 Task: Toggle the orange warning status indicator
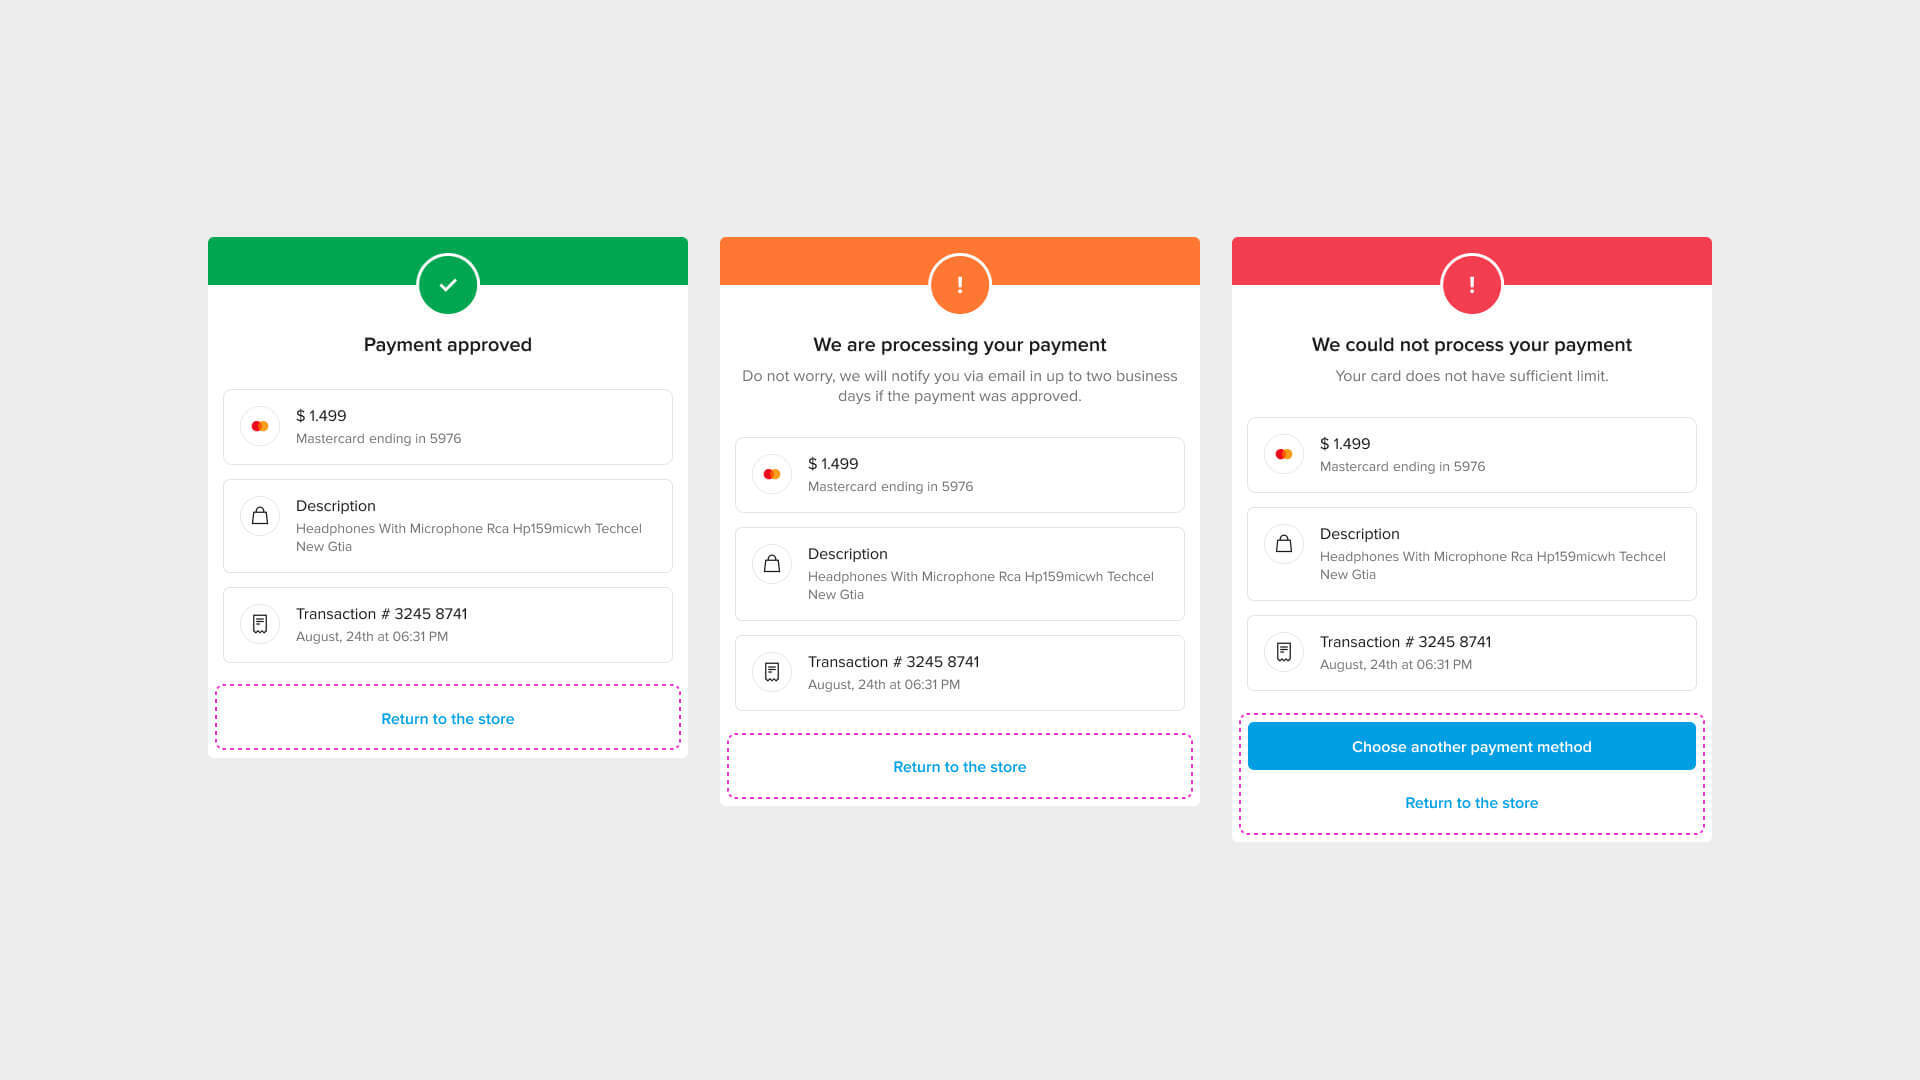[x=960, y=285]
